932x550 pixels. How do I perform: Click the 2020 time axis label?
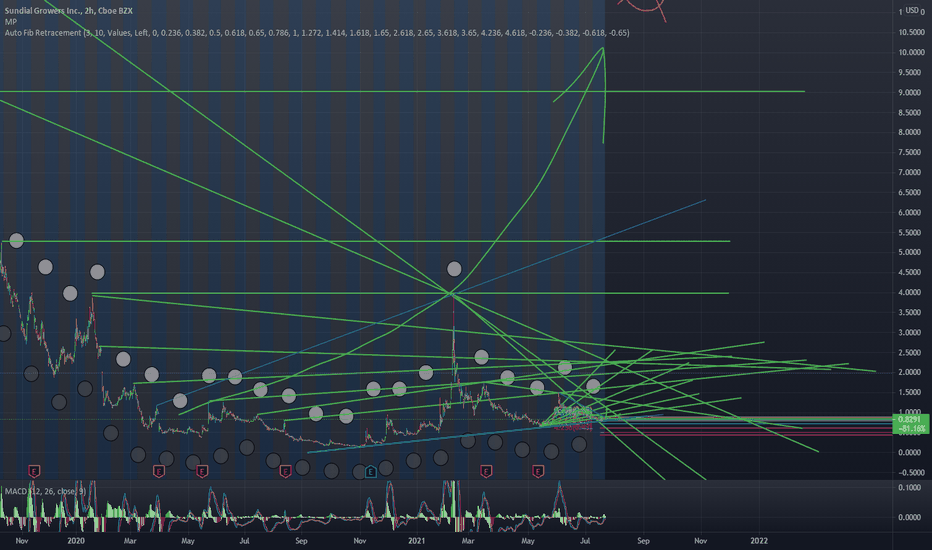76,540
